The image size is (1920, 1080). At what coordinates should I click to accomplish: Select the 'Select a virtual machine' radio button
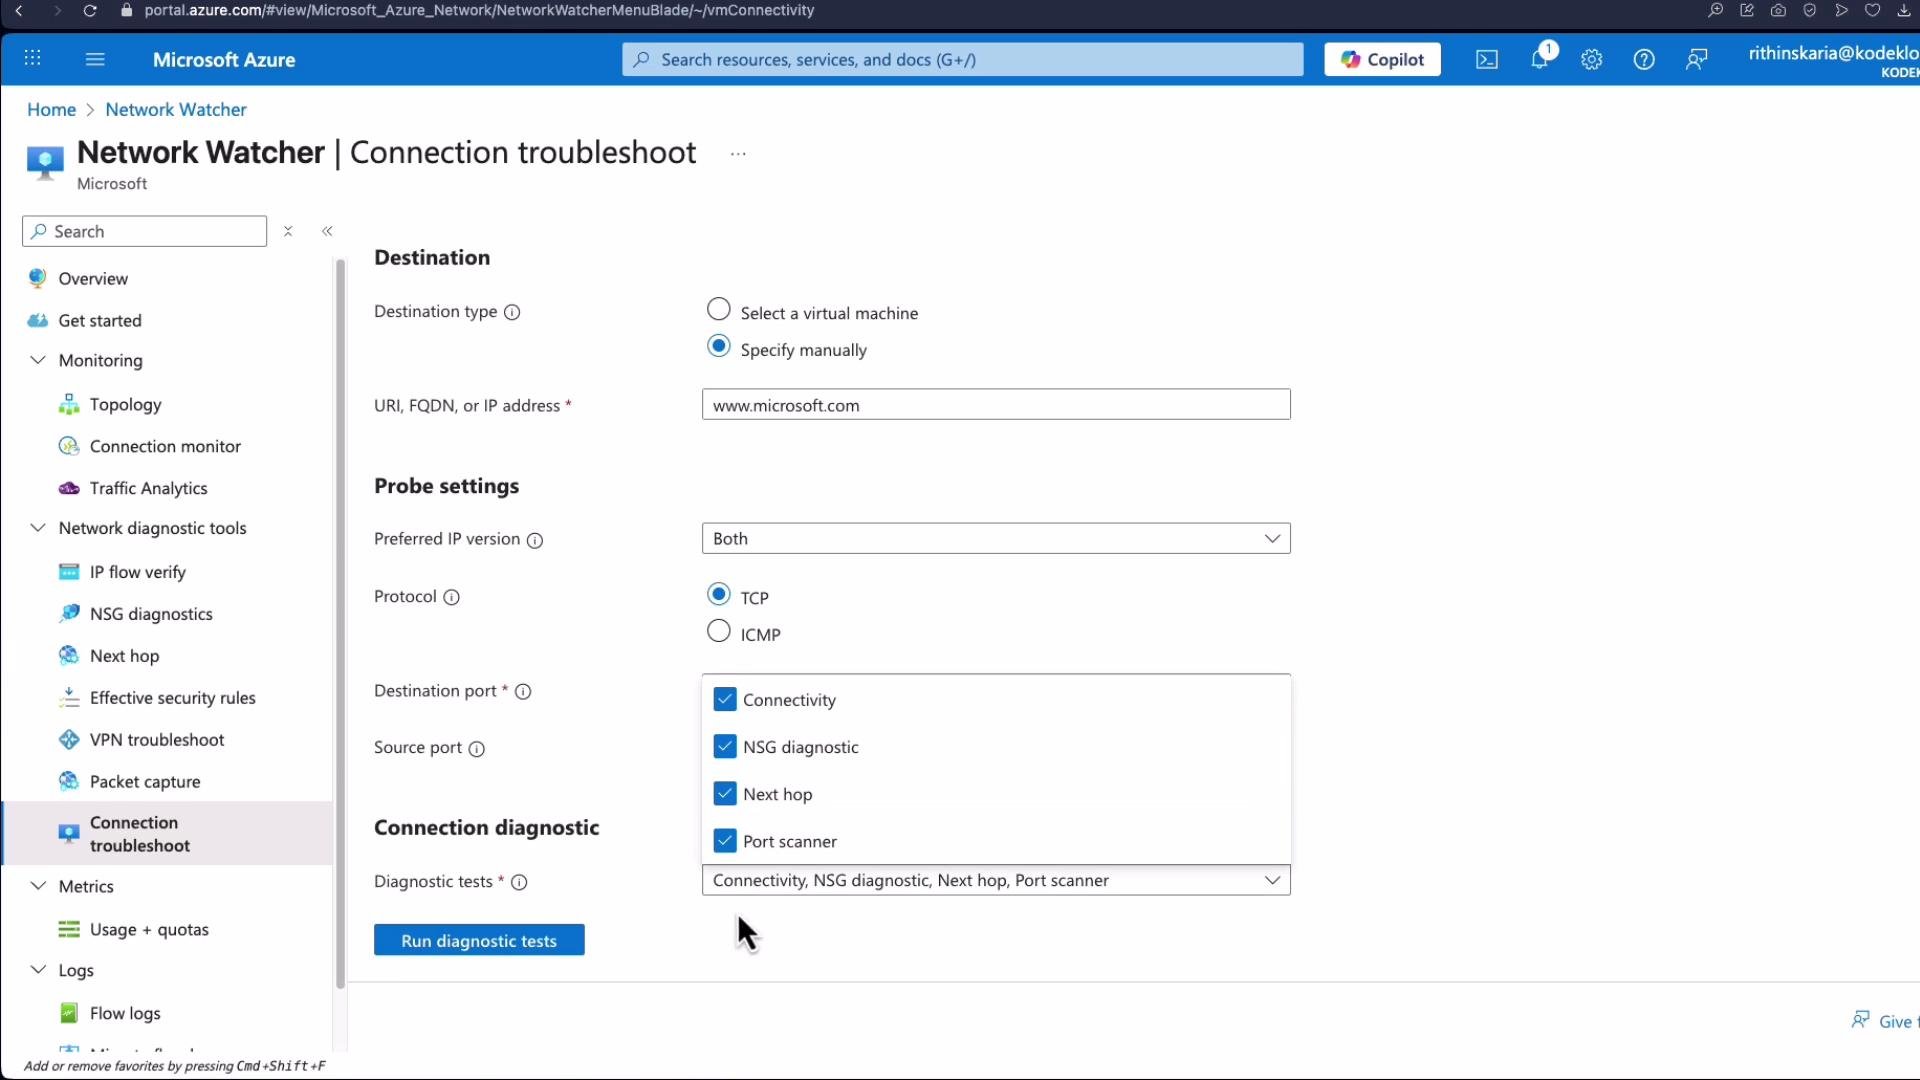[x=718, y=309]
